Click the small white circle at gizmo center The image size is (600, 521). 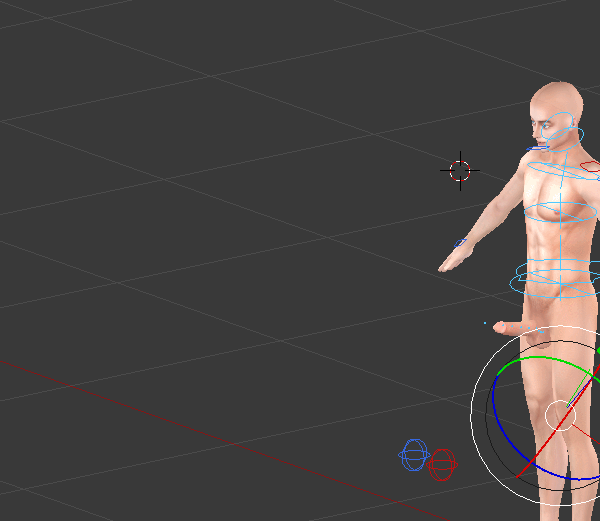560,415
